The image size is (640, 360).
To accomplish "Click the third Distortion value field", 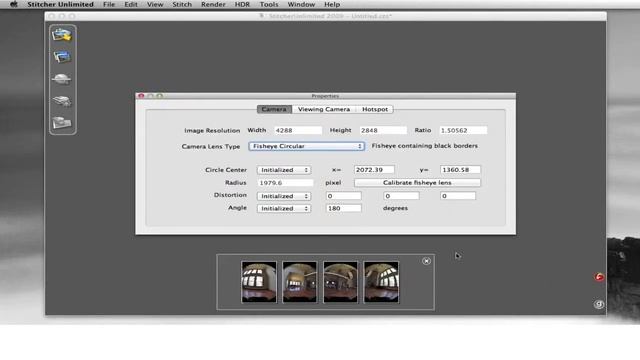I will [458, 196].
